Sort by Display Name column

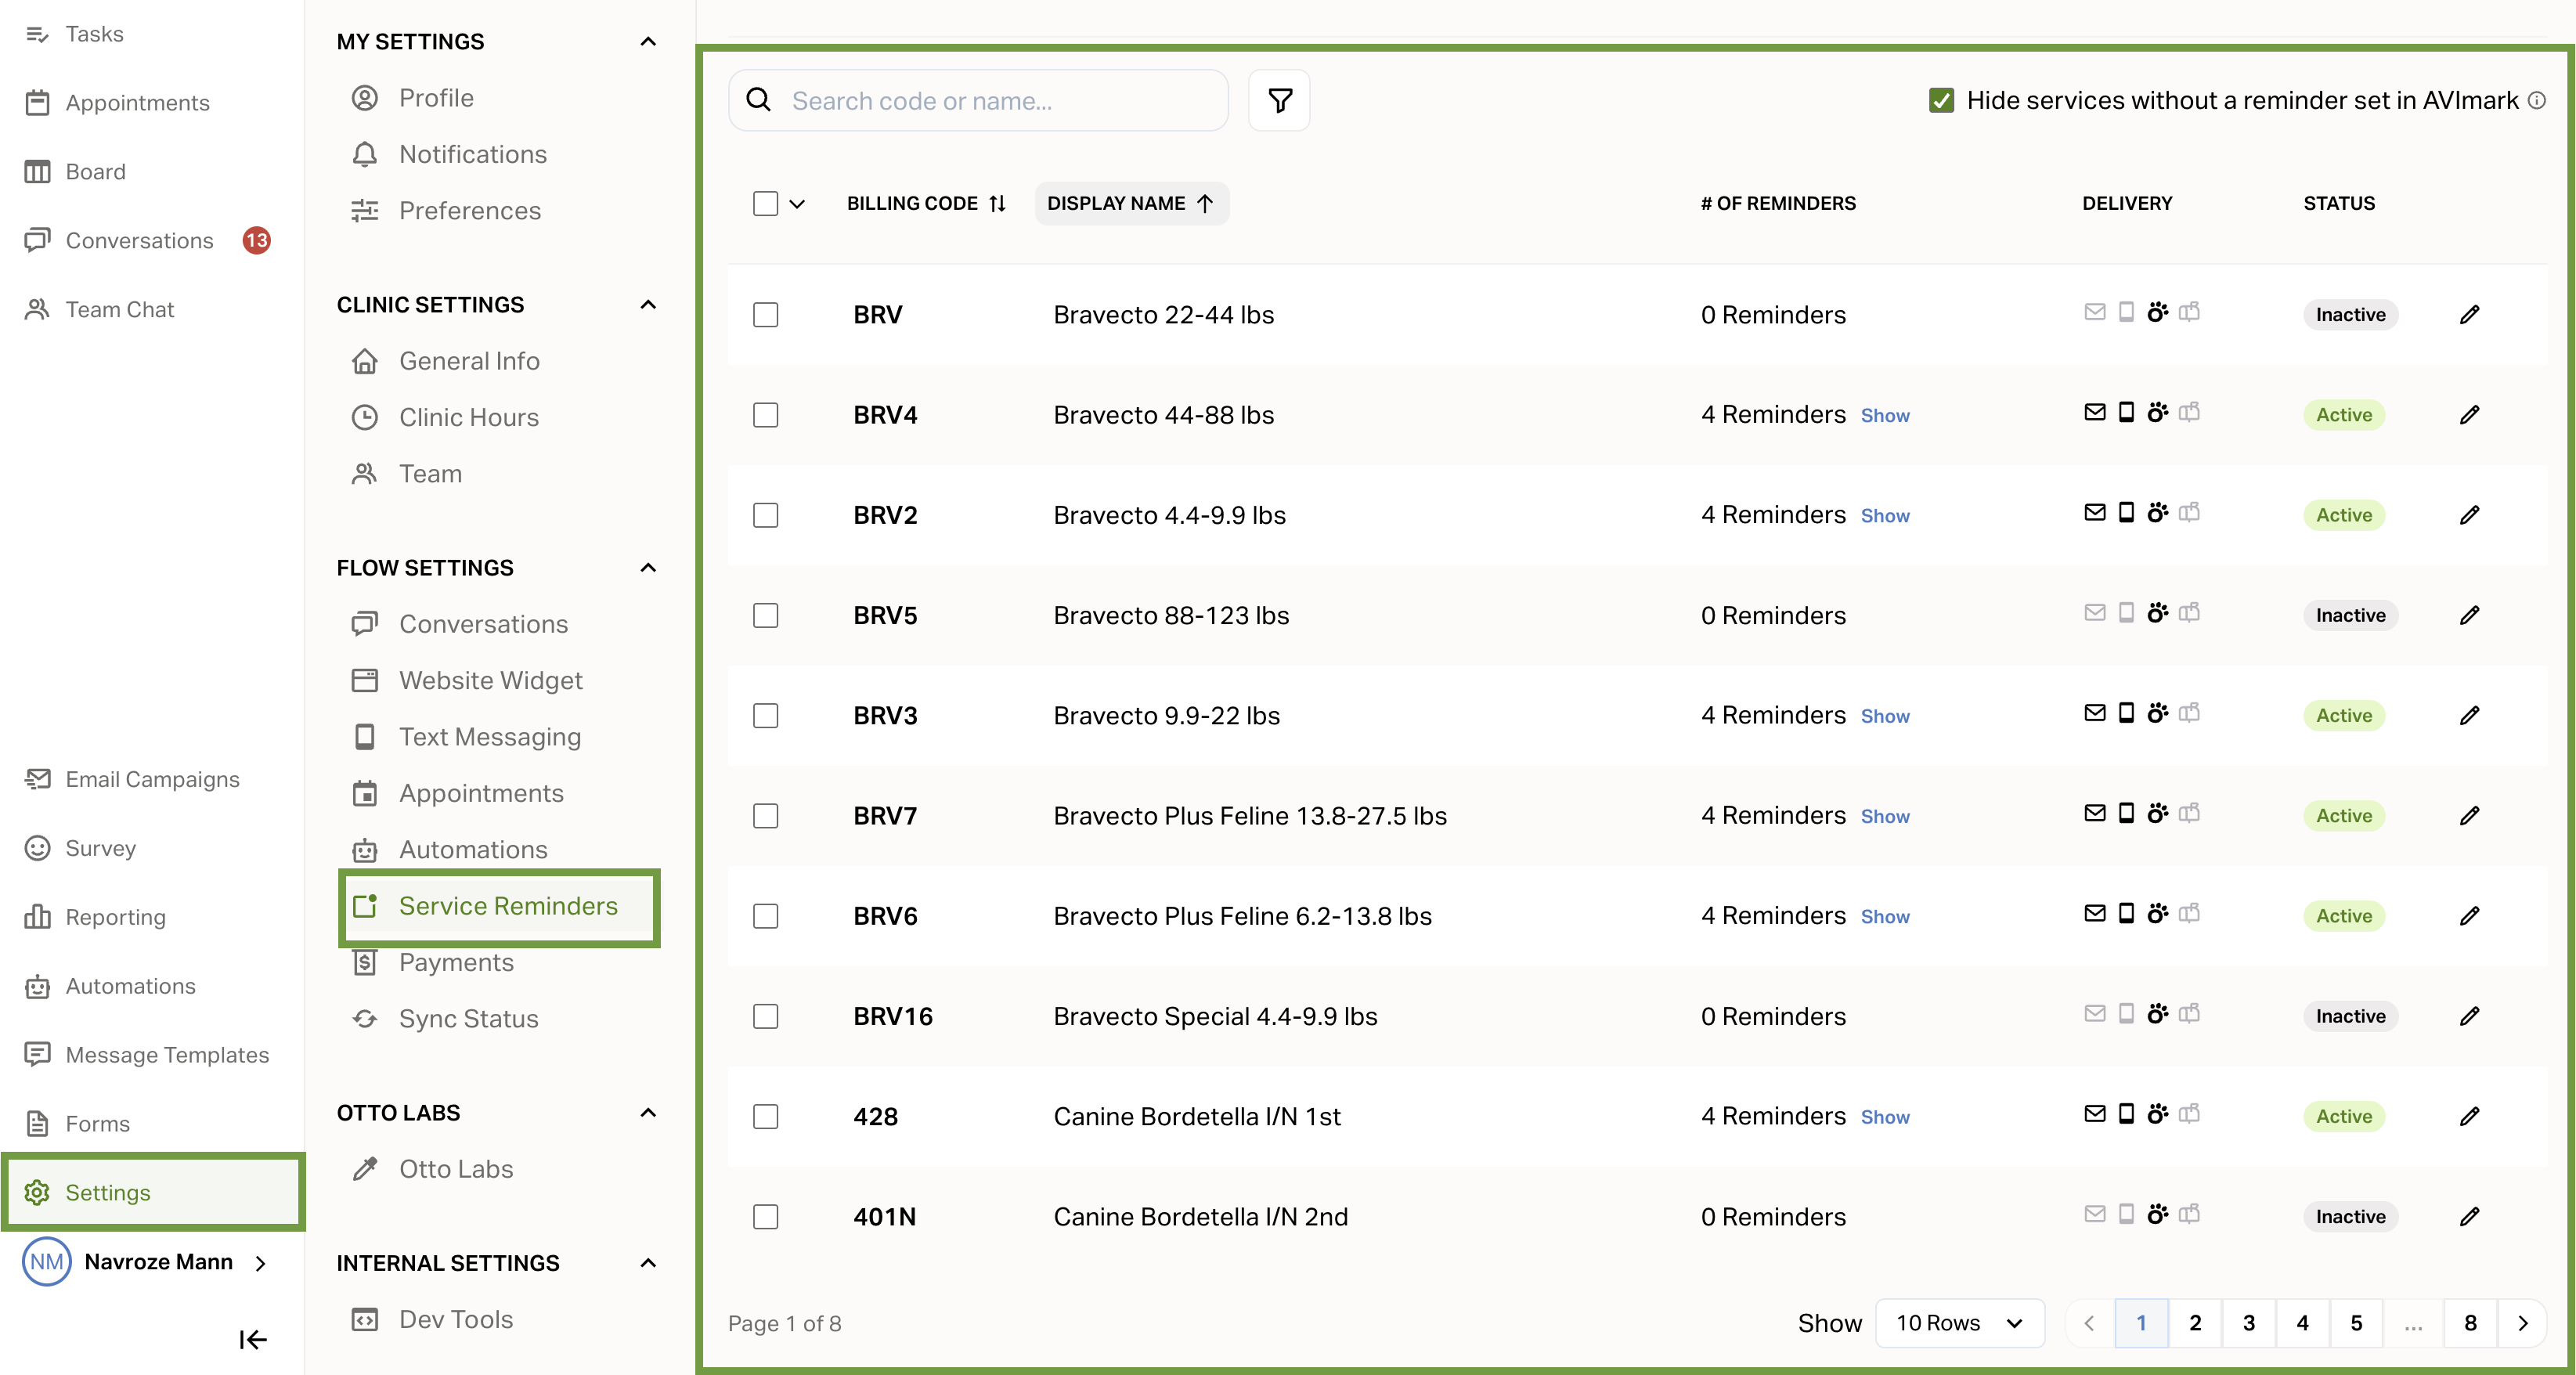point(1131,203)
